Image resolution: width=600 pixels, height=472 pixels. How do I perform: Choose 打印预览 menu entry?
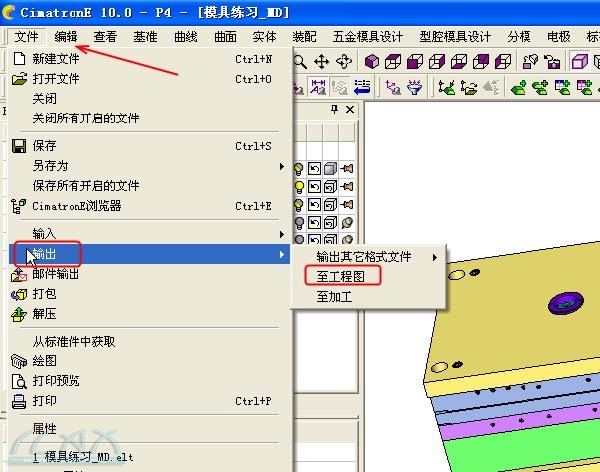(150, 381)
